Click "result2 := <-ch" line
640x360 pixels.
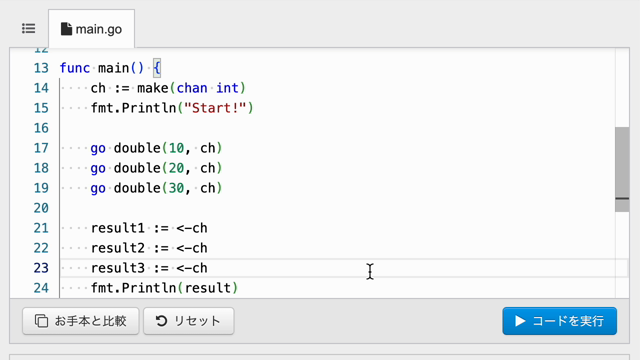coord(149,248)
